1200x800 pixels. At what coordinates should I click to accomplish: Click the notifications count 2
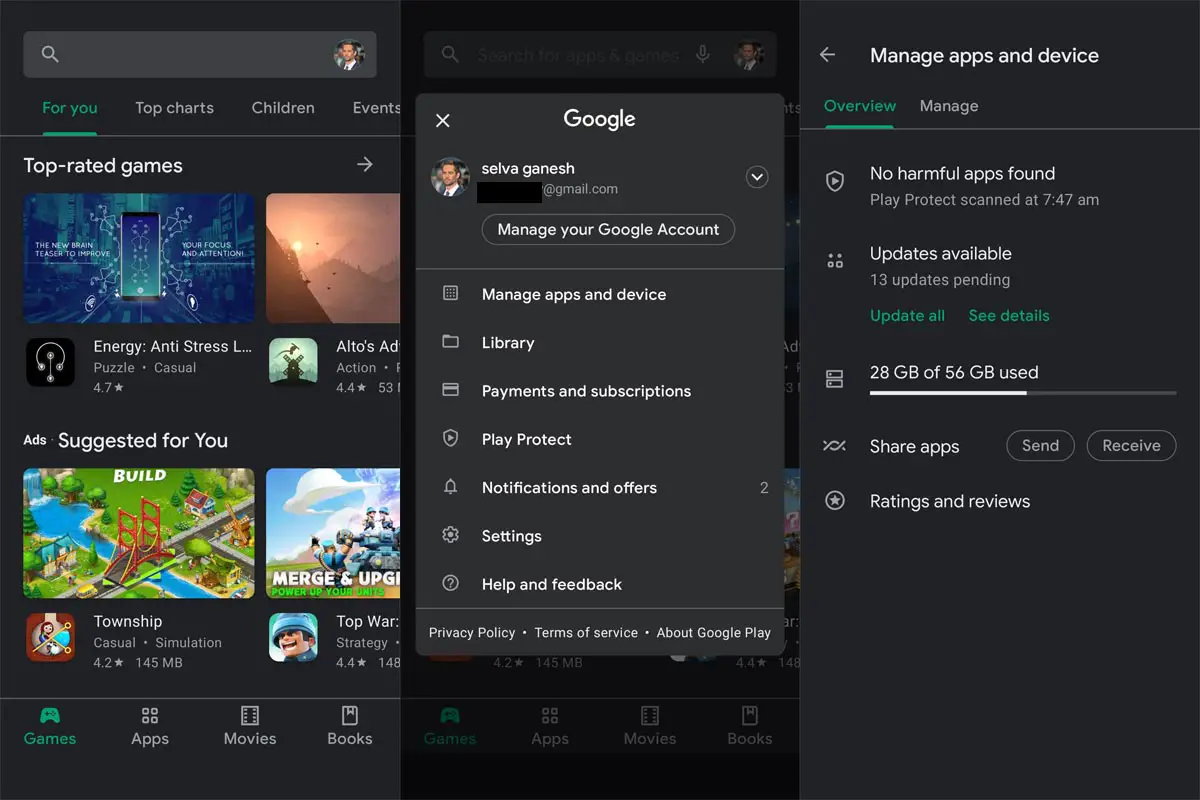[x=764, y=488]
